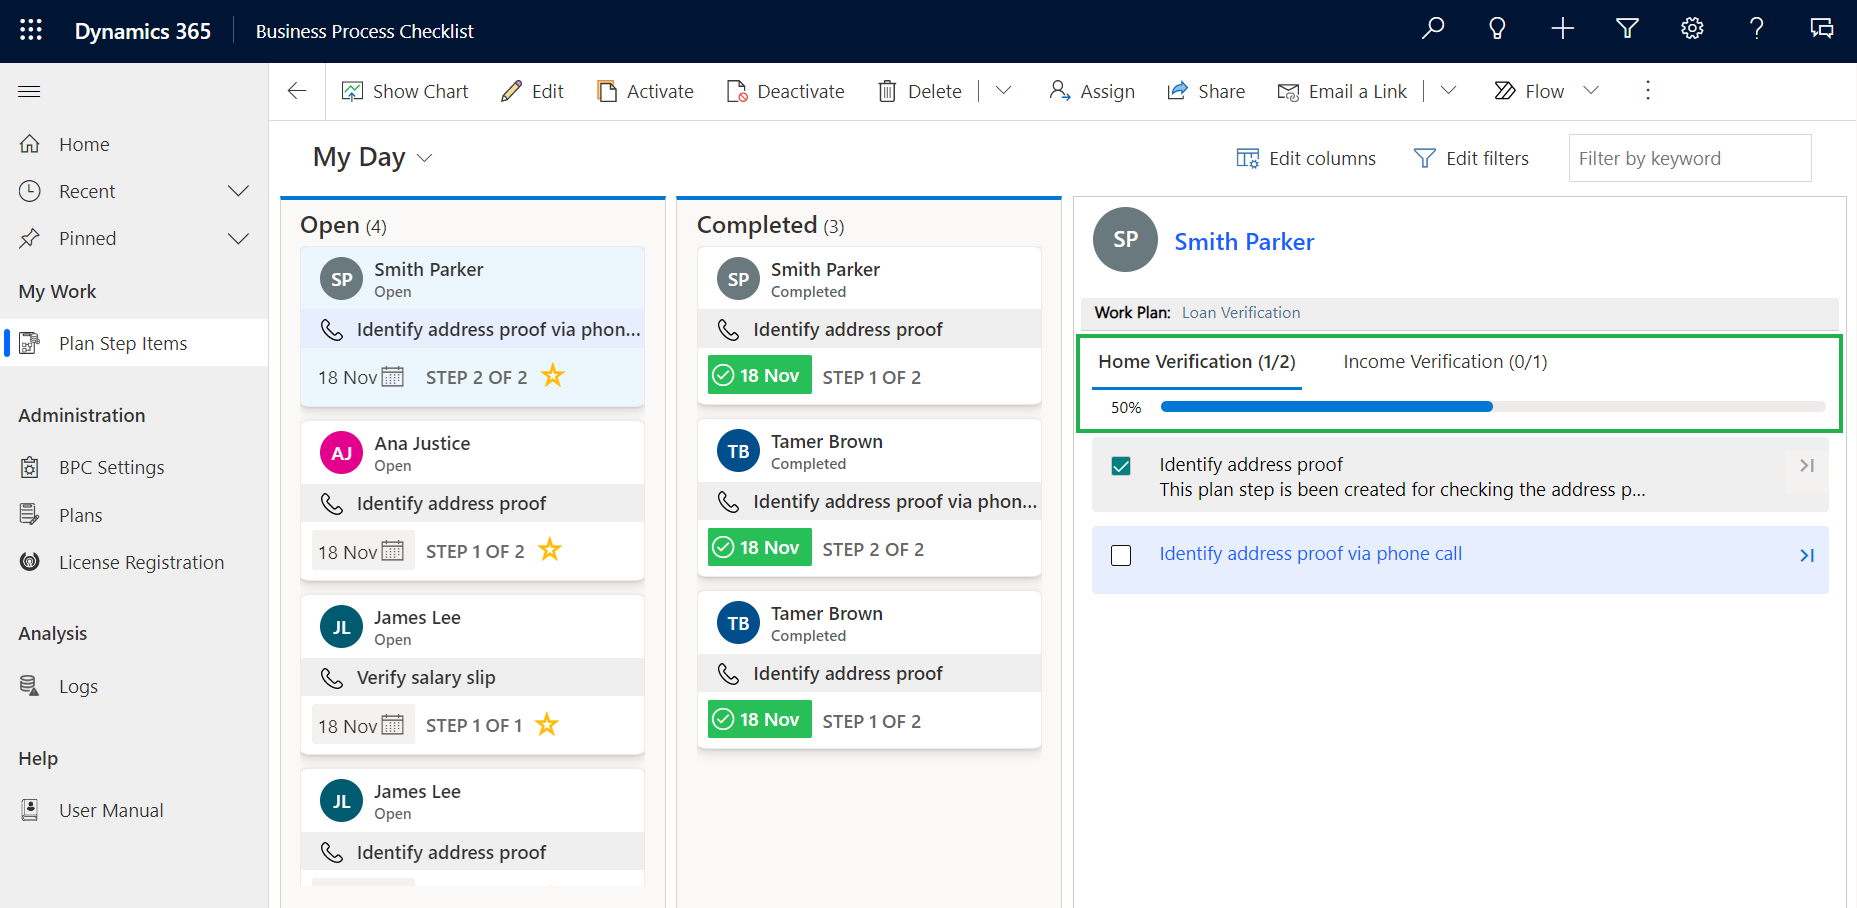Collapse the hamburger navigation menu
The width and height of the screenshot is (1857, 908).
tap(30, 92)
